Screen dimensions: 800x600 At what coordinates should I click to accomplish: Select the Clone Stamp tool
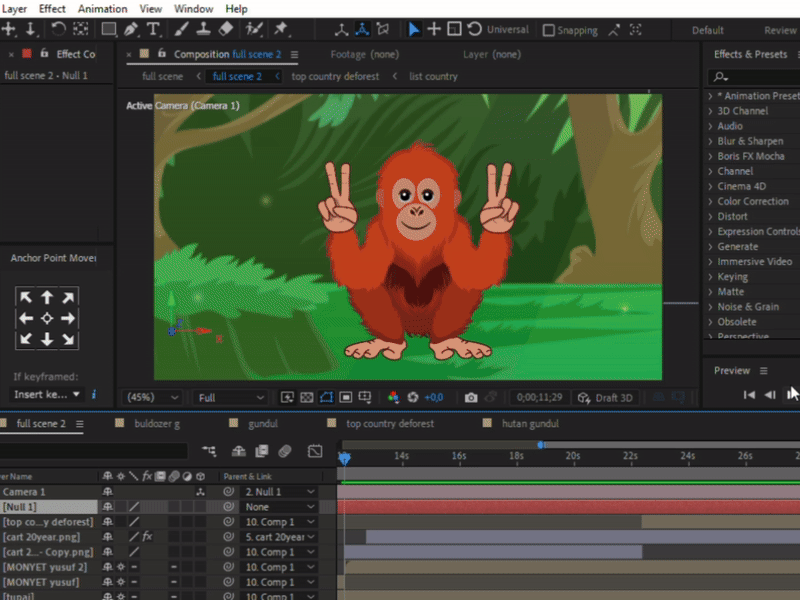click(x=204, y=29)
